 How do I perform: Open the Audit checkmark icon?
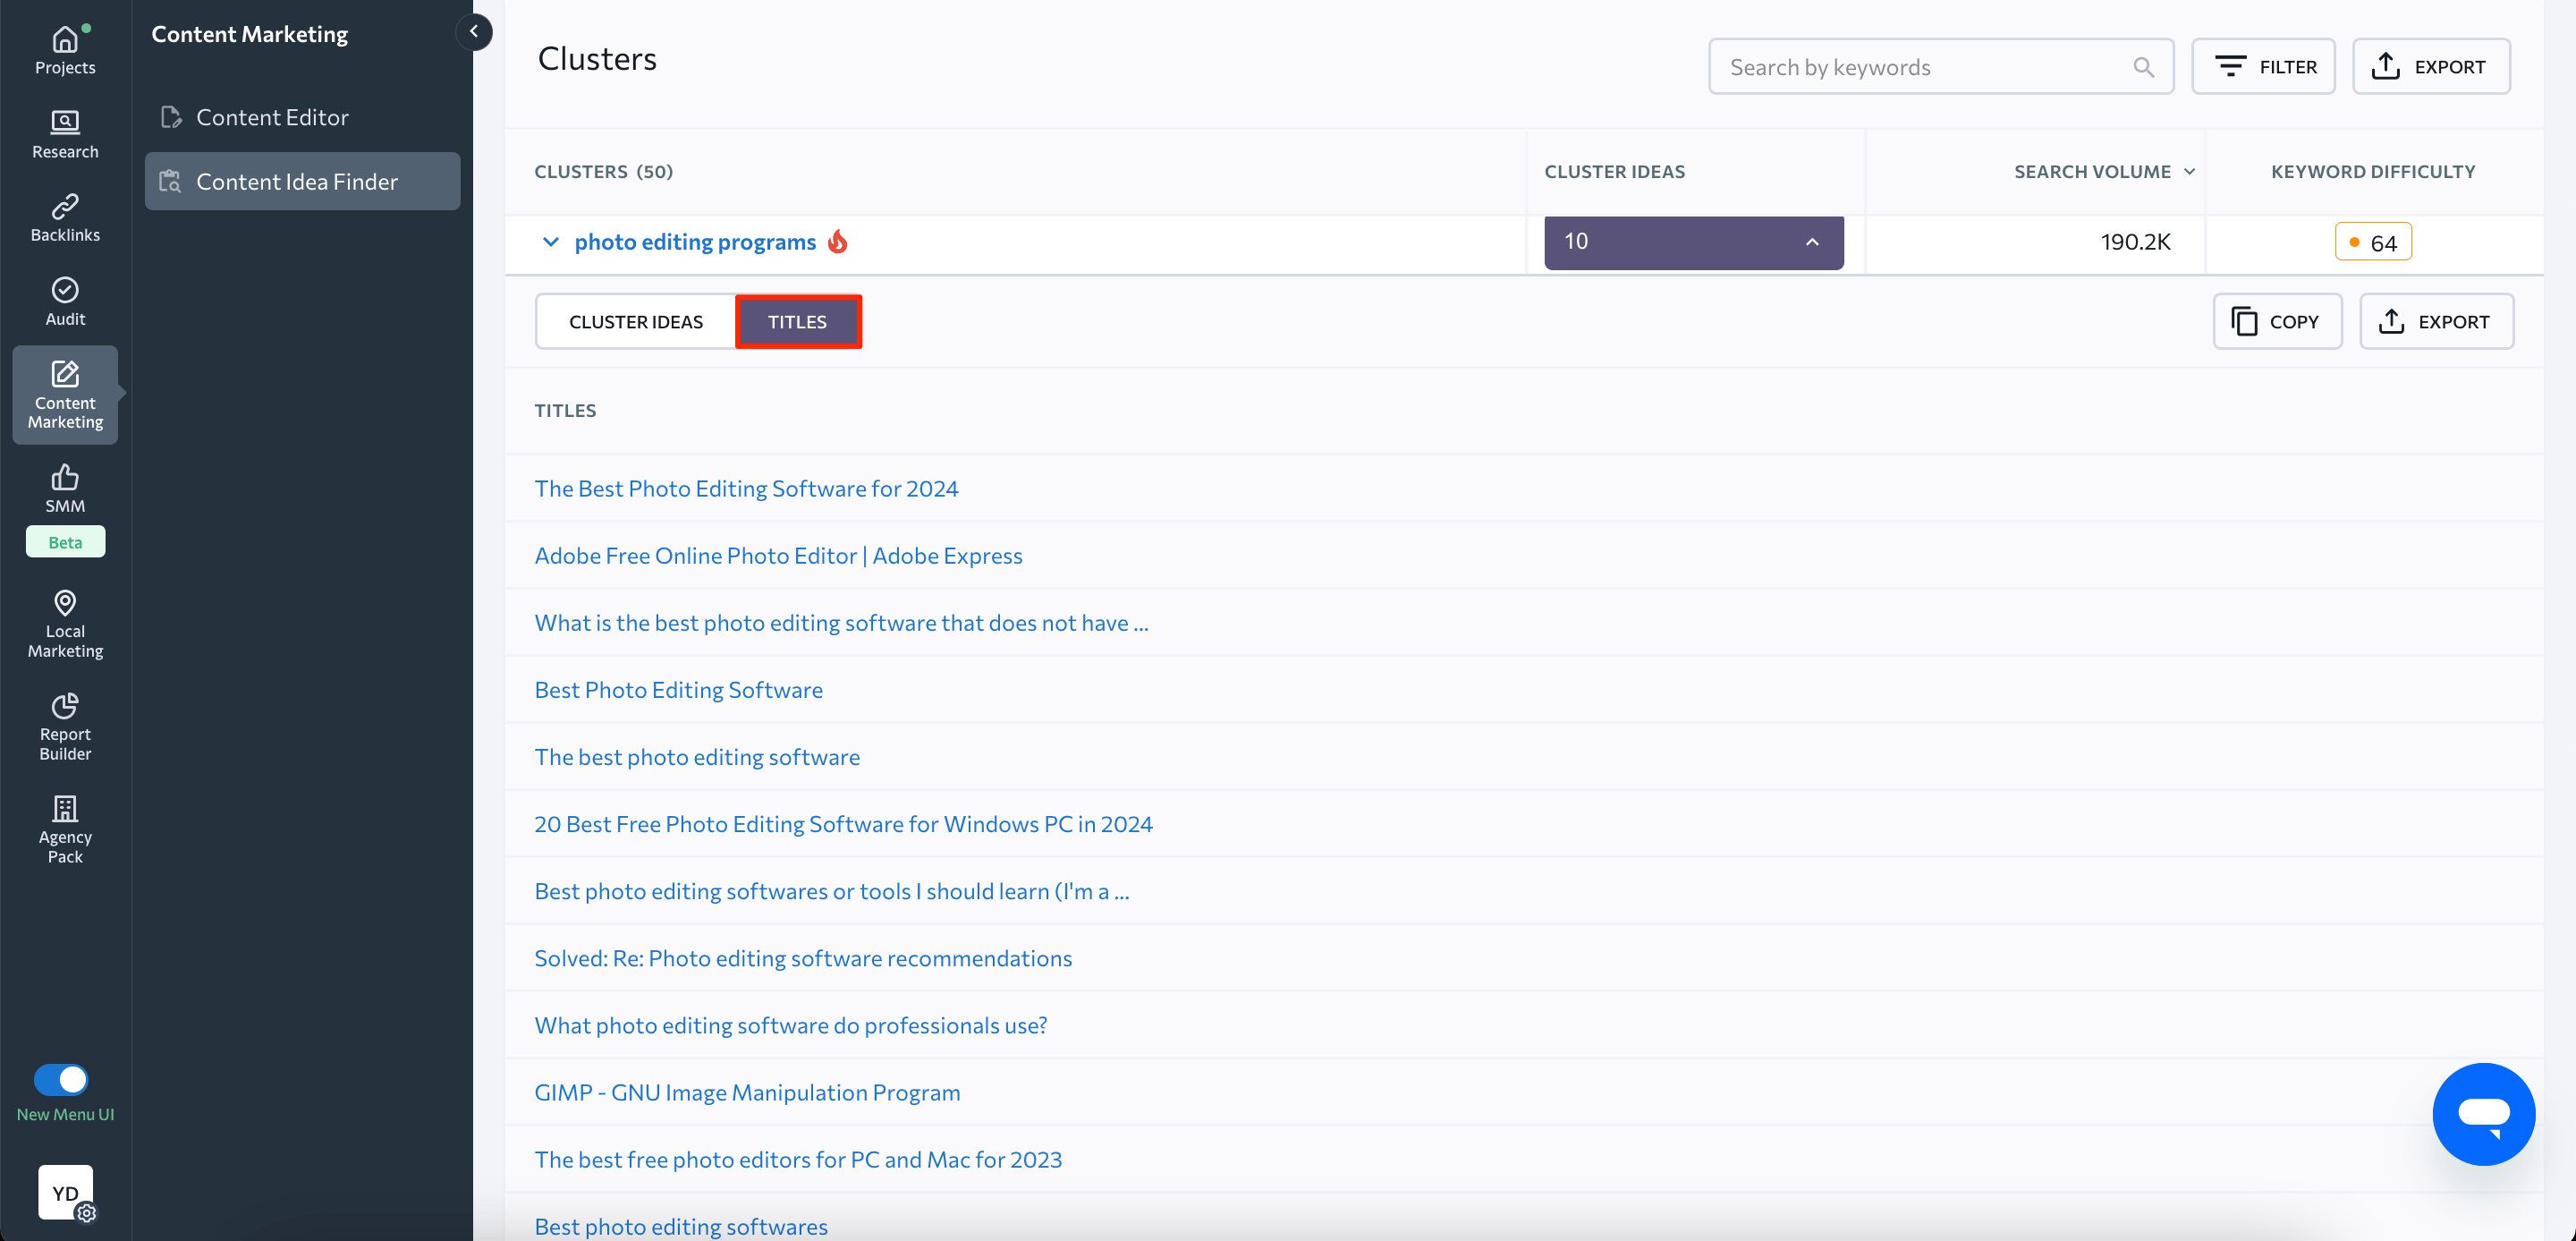click(65, 290)
